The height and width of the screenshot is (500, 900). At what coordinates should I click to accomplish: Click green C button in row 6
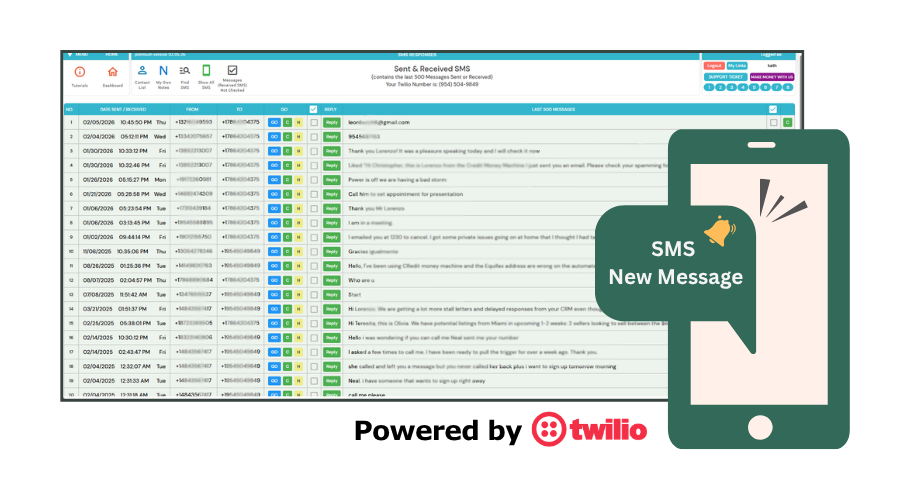point(288,194)
